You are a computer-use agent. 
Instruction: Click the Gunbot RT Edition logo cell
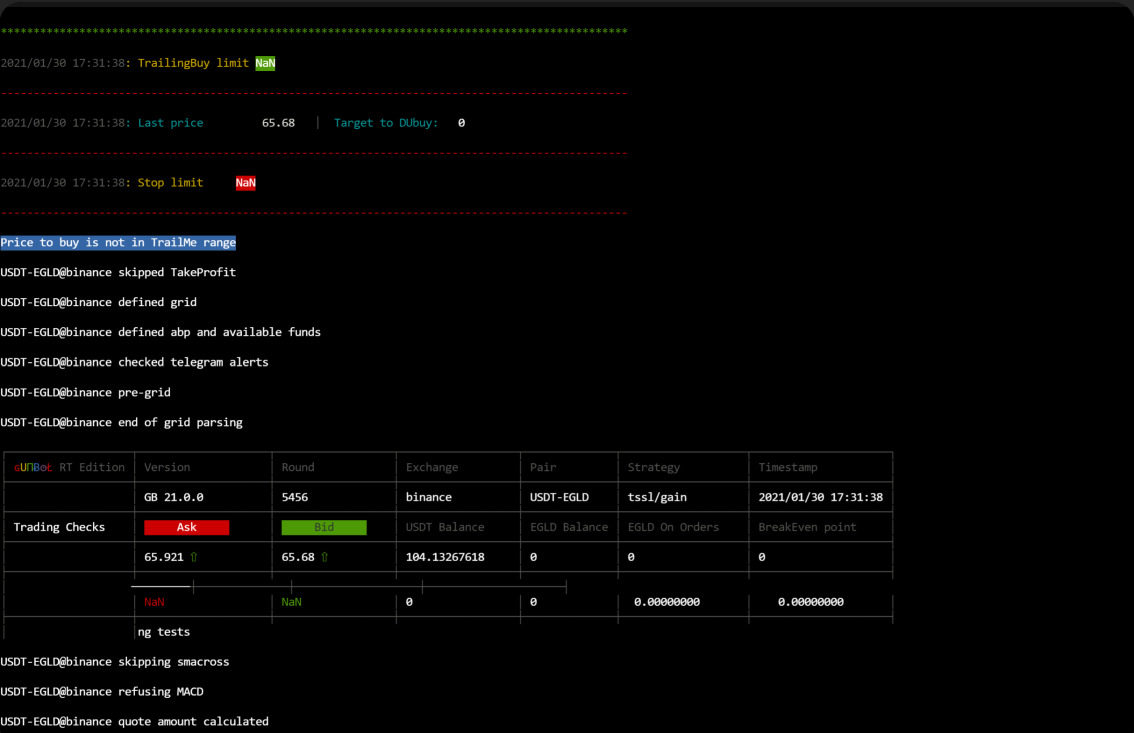(69, 468)
